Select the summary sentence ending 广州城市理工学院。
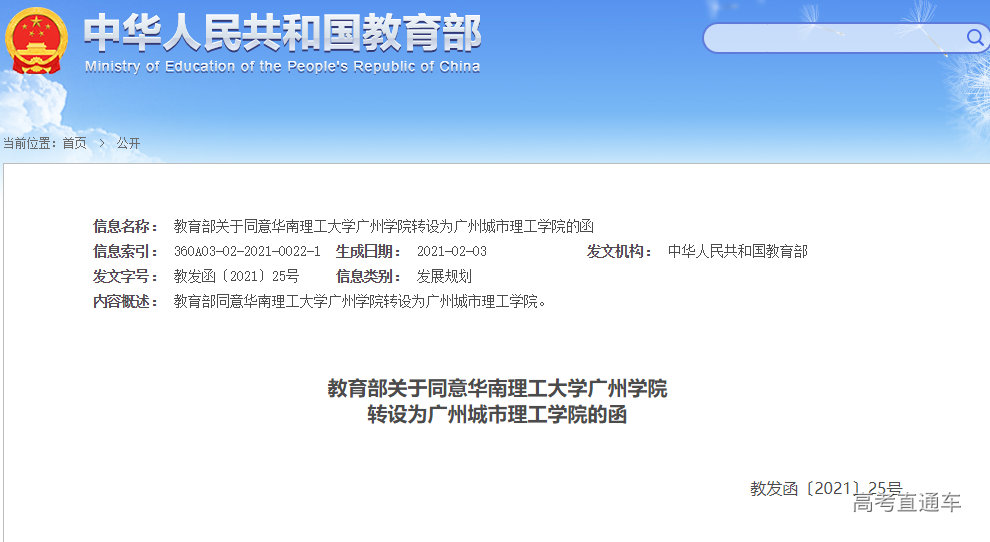This screenshot has height=542, width=990. (360, 302)
